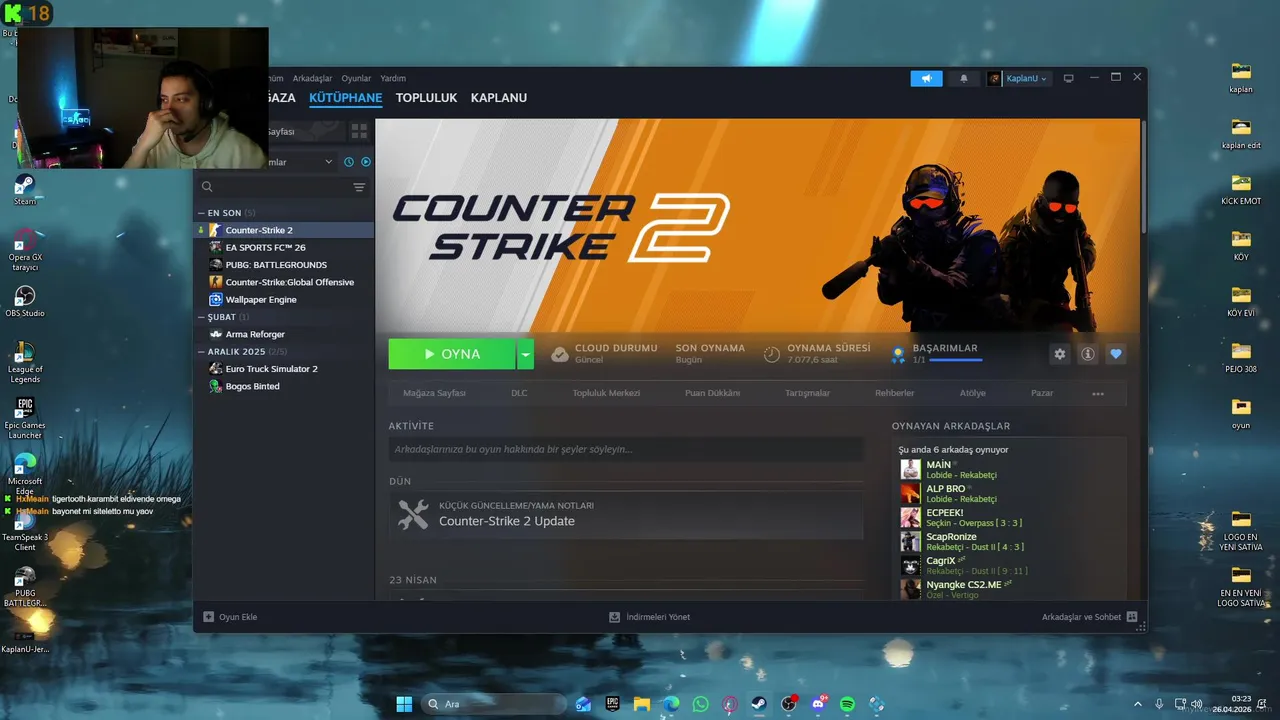This screenshot has width=1280, height=720.
Task: Switch to KÜTÜPHANE tab
Action: pyautogui.click(x=345, y=98)
